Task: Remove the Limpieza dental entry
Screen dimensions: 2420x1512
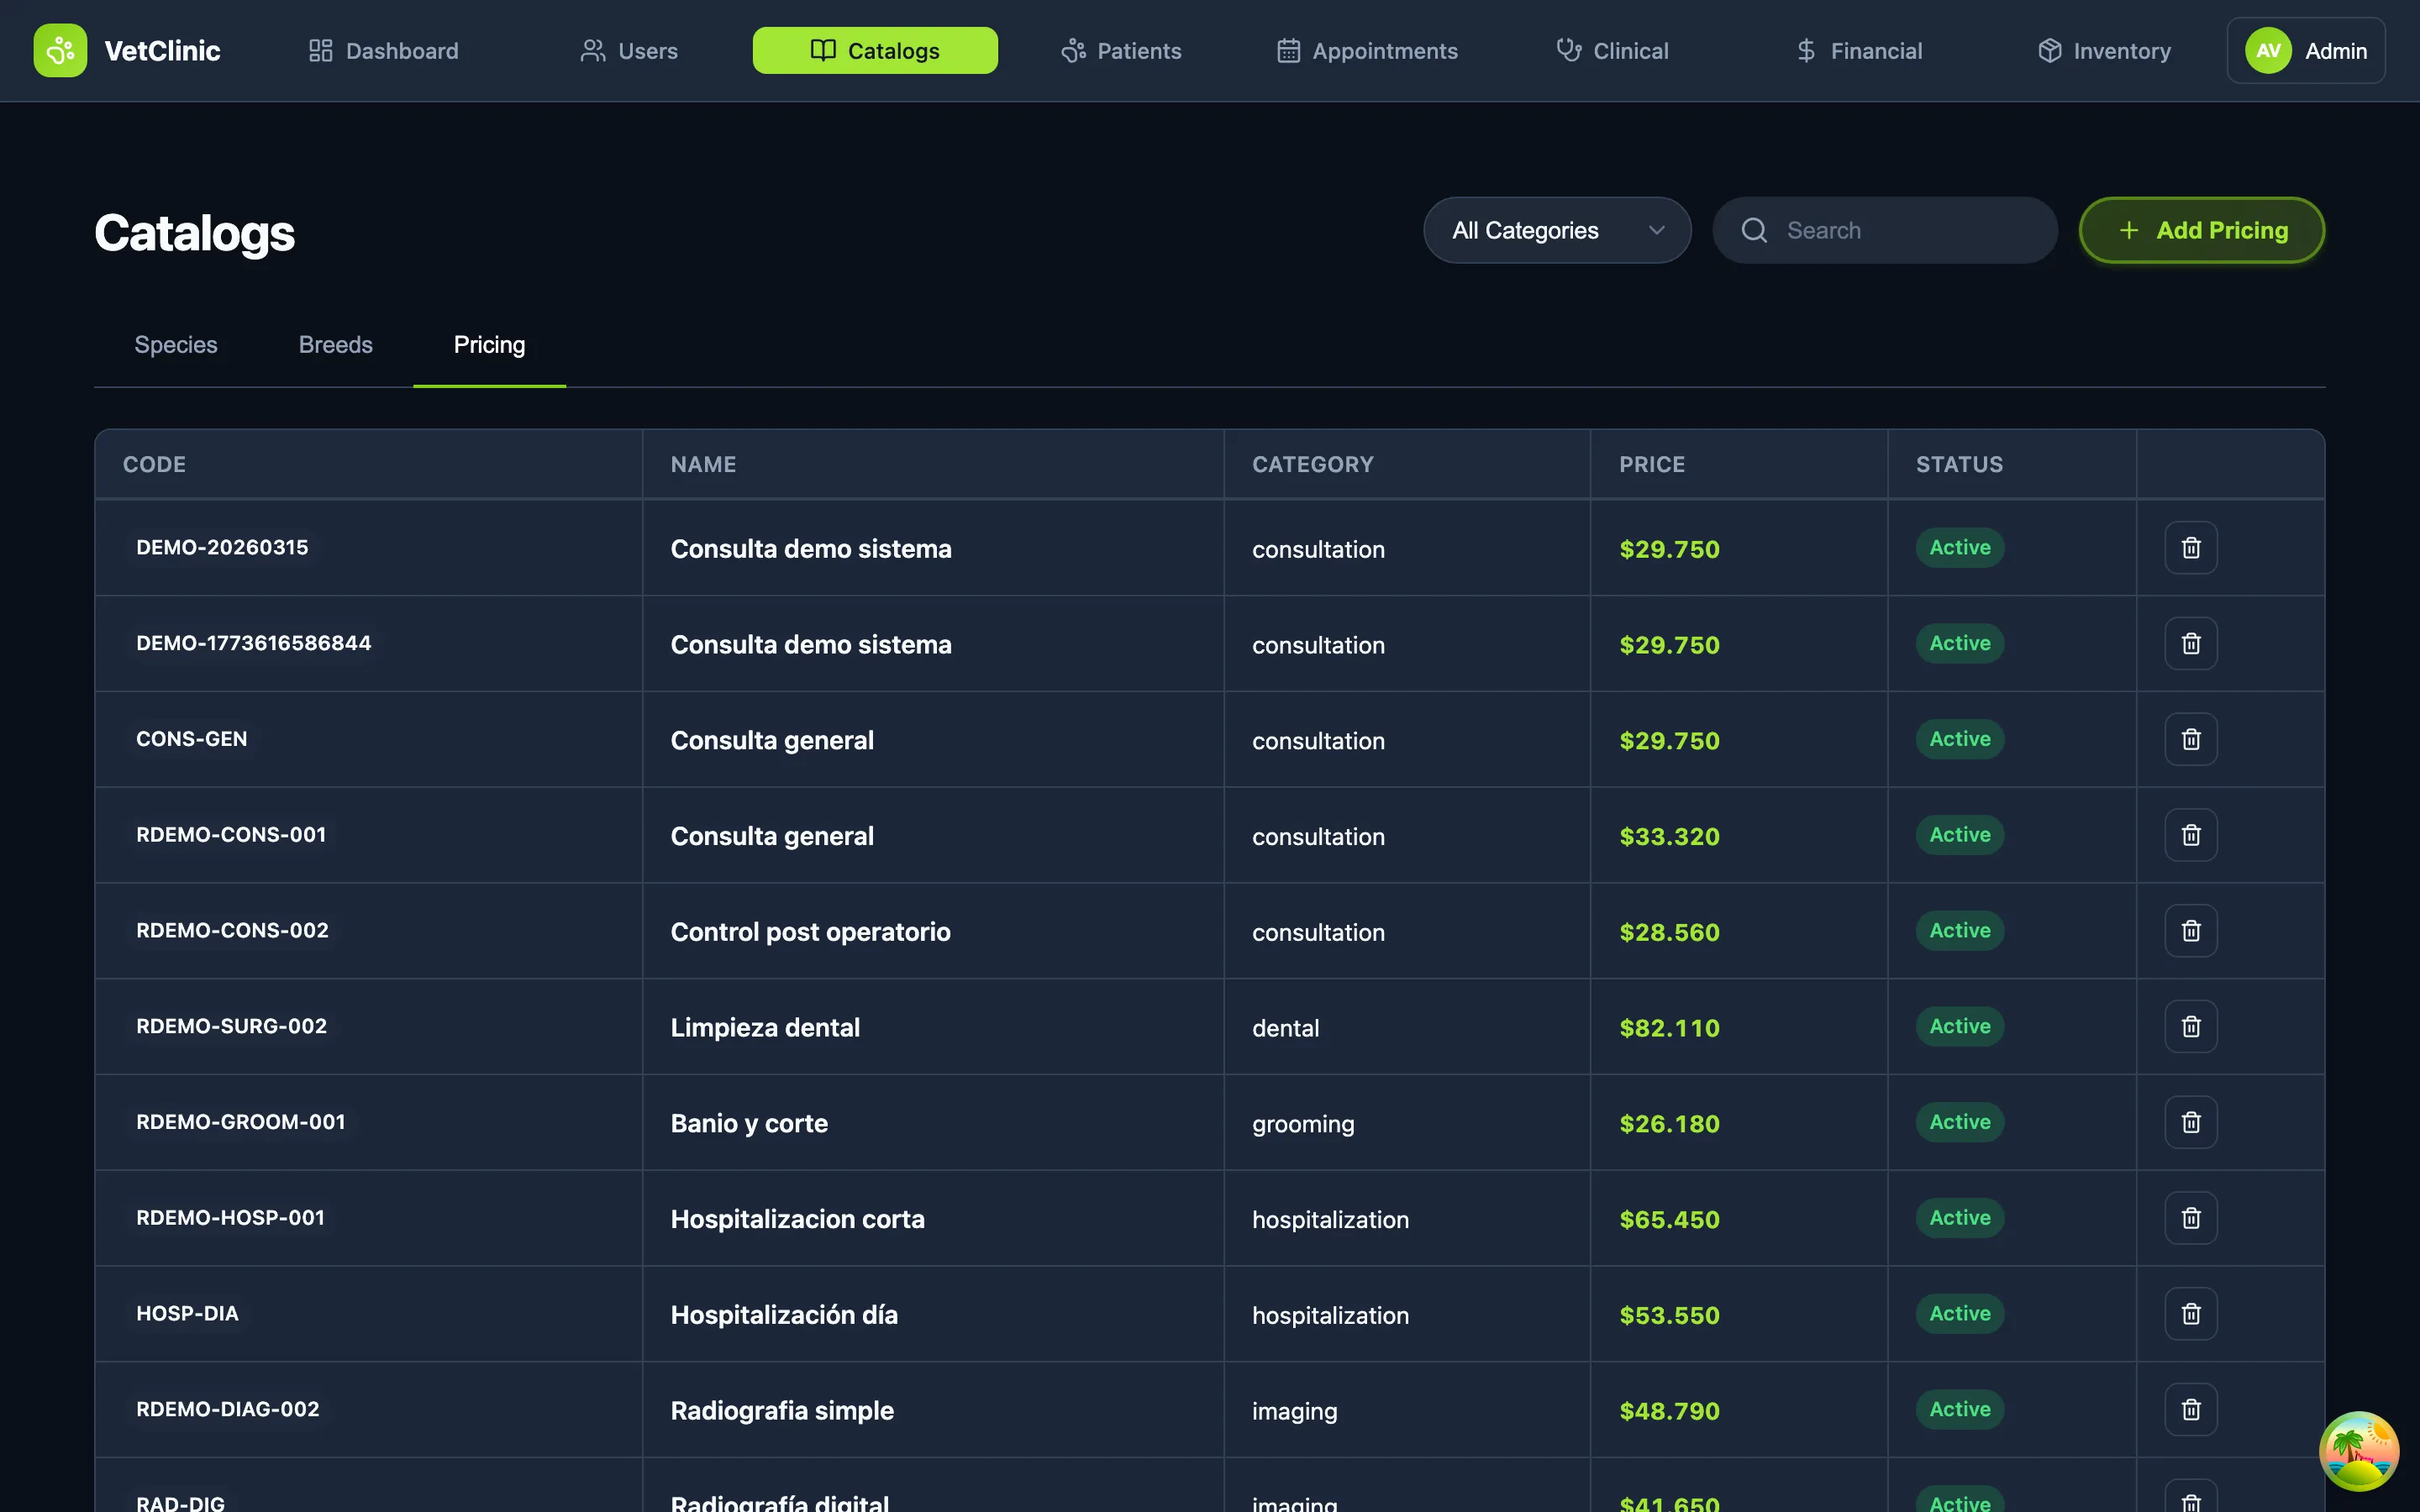Action: pyautogui.click(x=2190, y=1027)
